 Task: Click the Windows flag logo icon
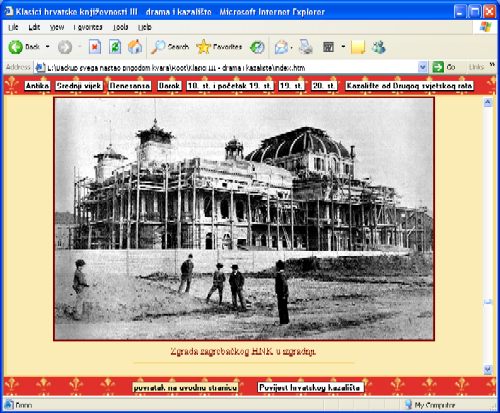click(486, 27)
